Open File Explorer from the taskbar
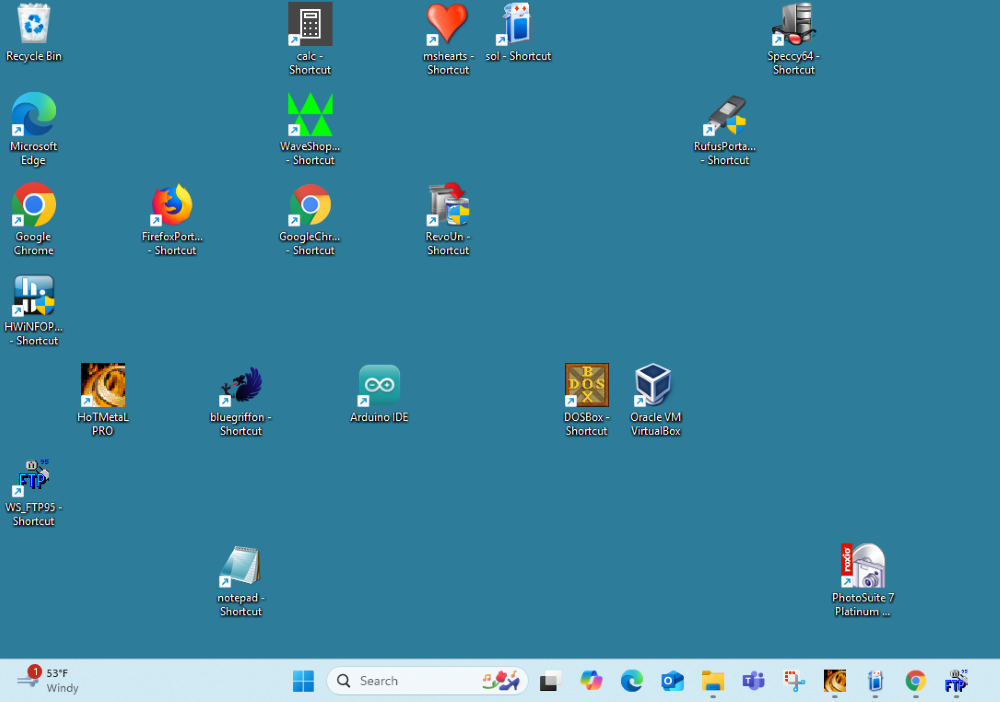Image resolution: width=1000 pixels, height=702 pixels. tap(712, 681)
